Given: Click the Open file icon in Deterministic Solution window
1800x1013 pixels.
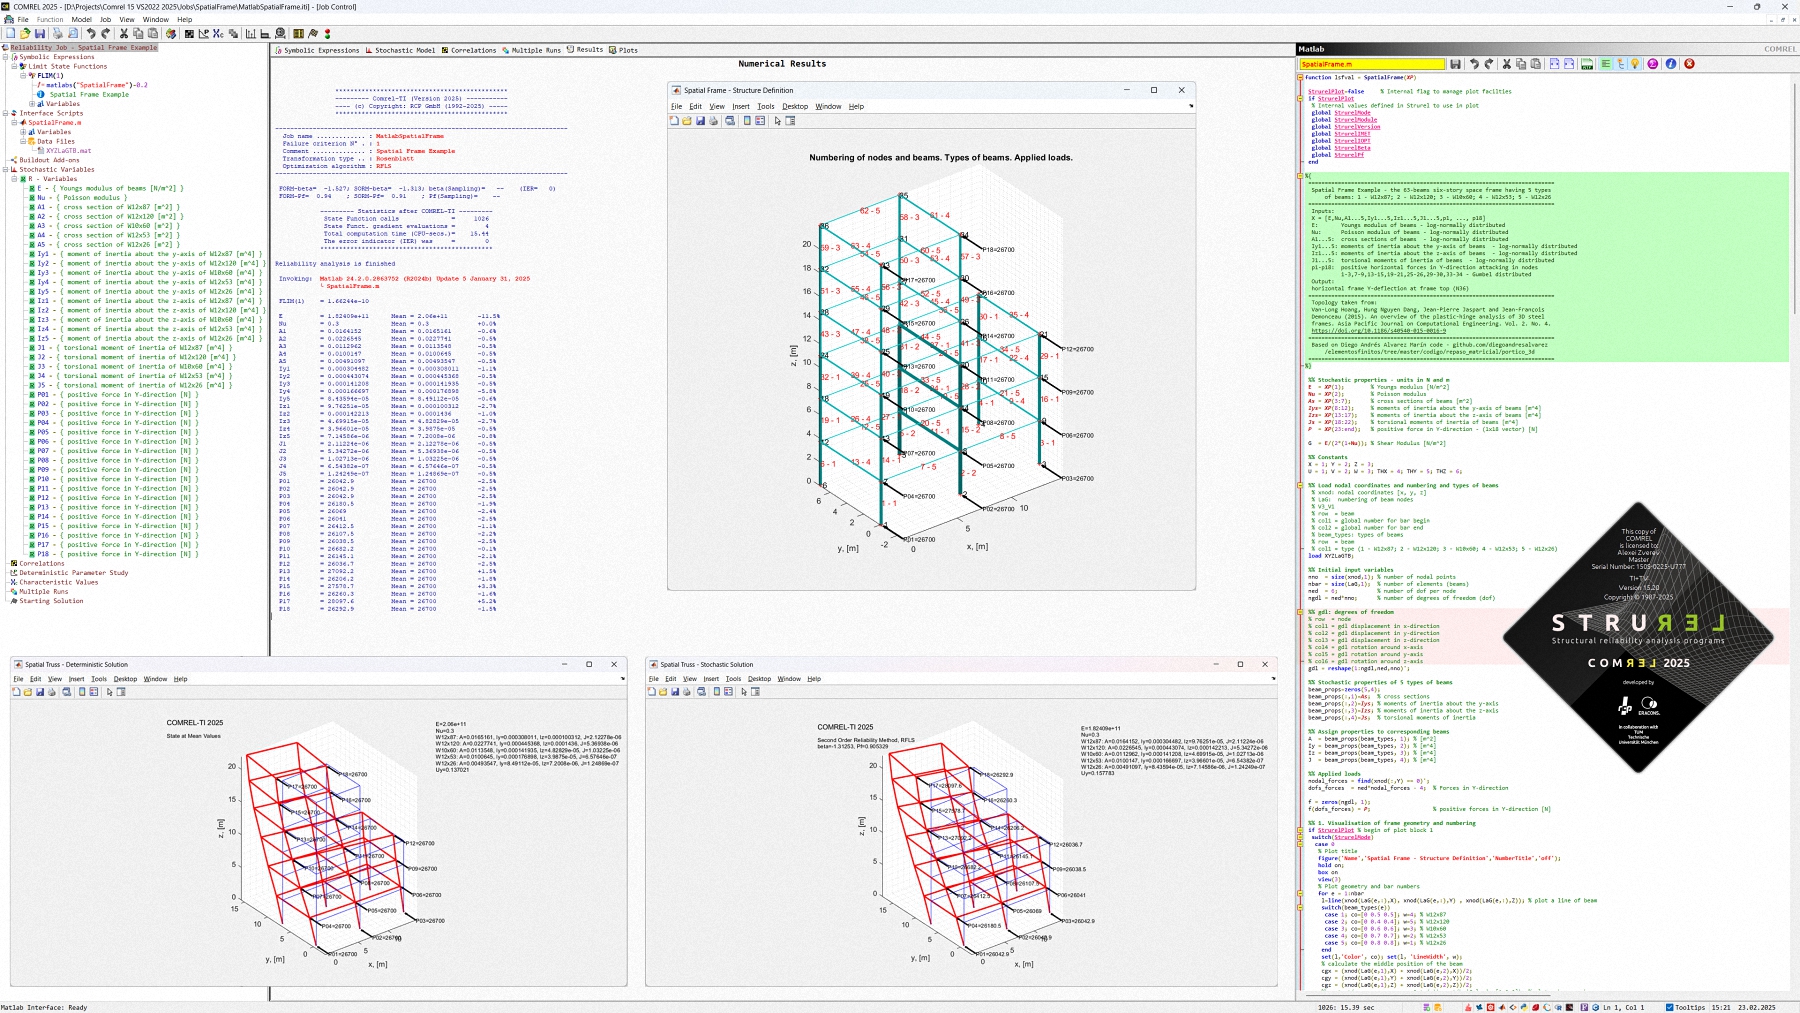Looking at the screenshot, I should click(28, 692).
